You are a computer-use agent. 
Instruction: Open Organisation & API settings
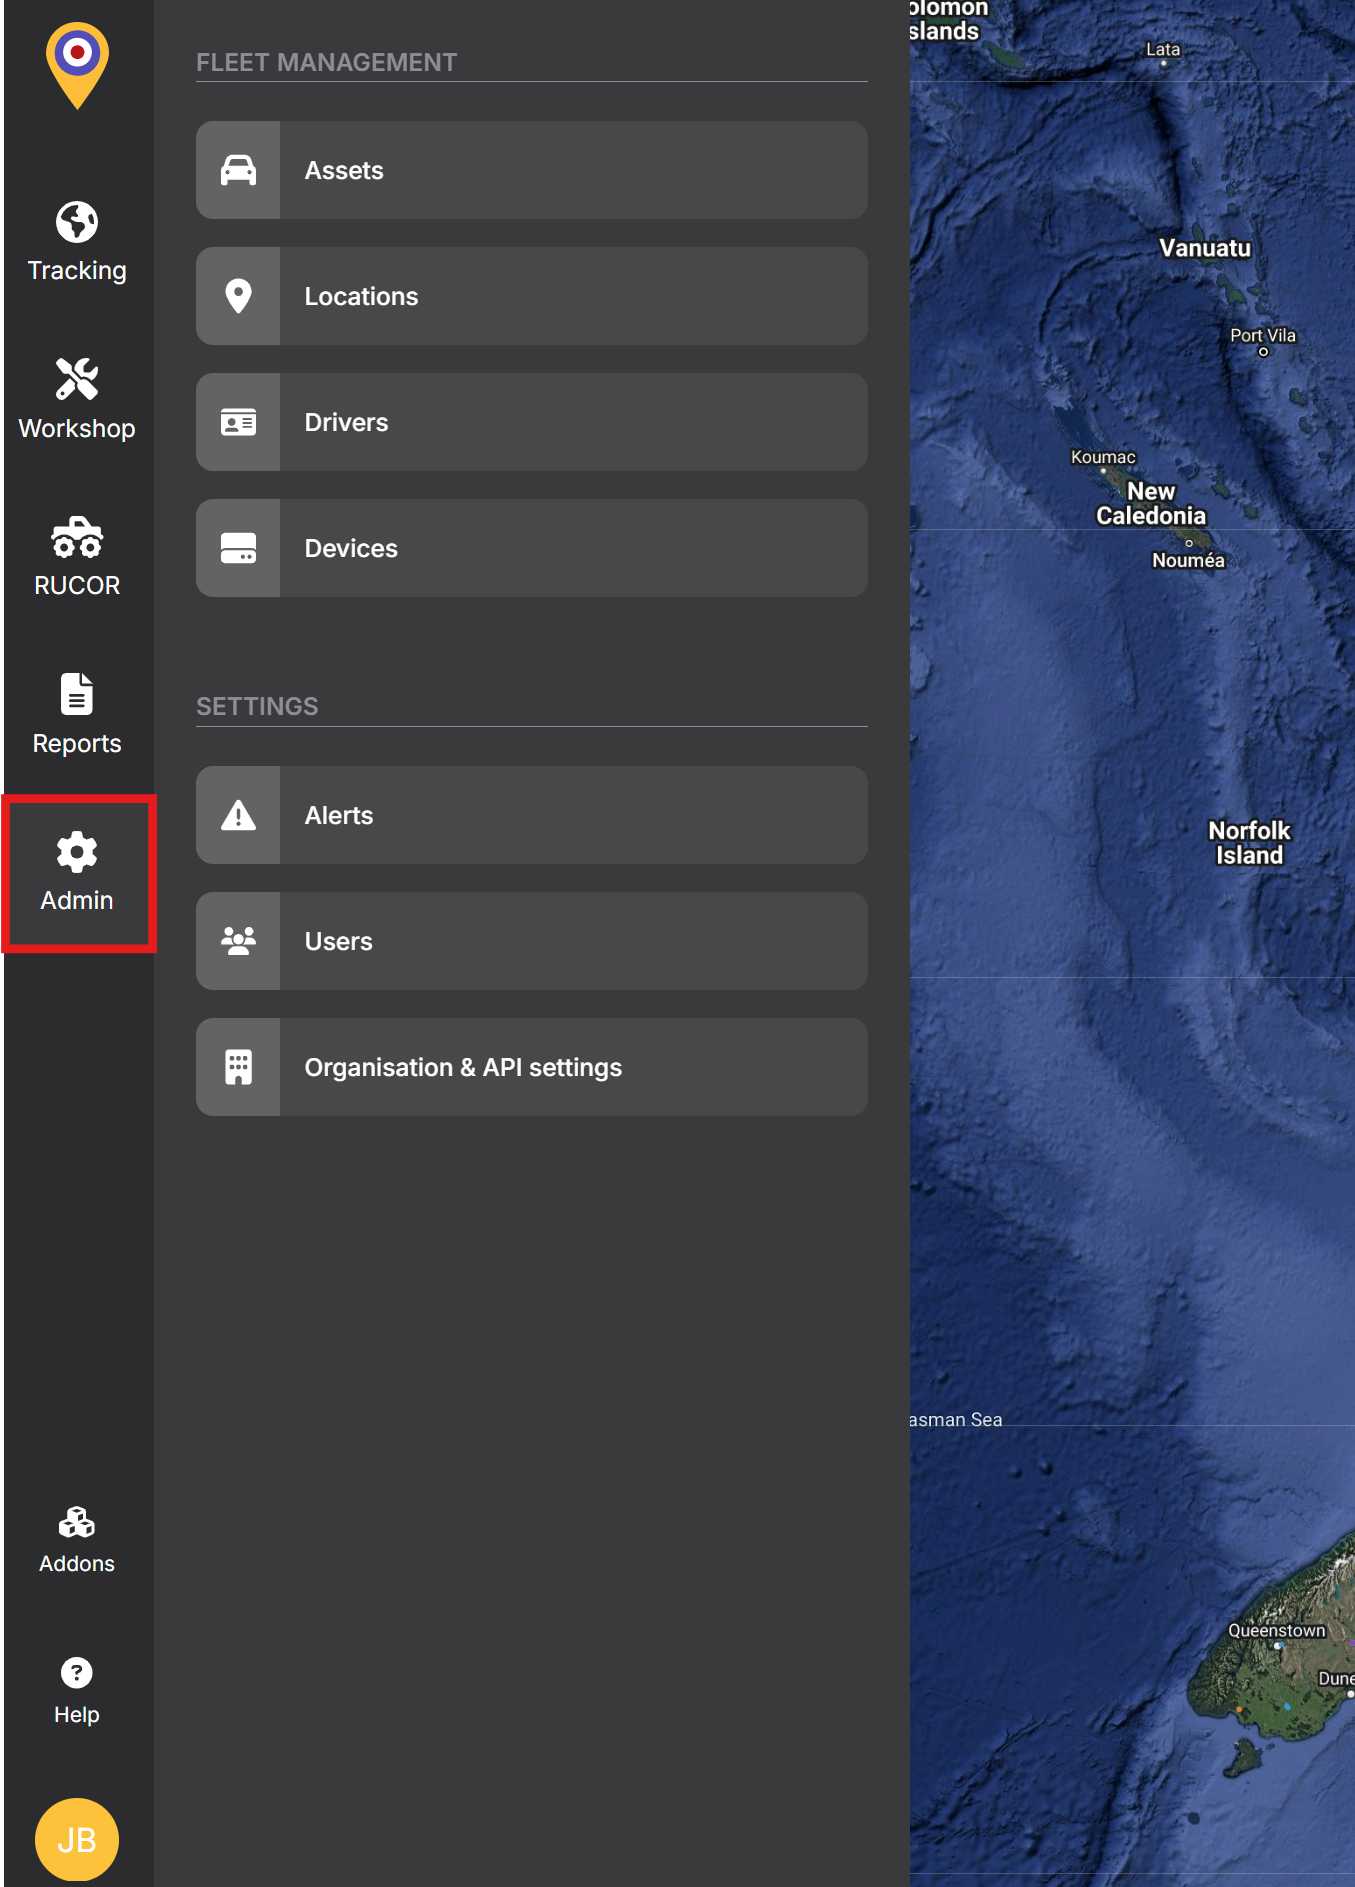point(532,1067)
